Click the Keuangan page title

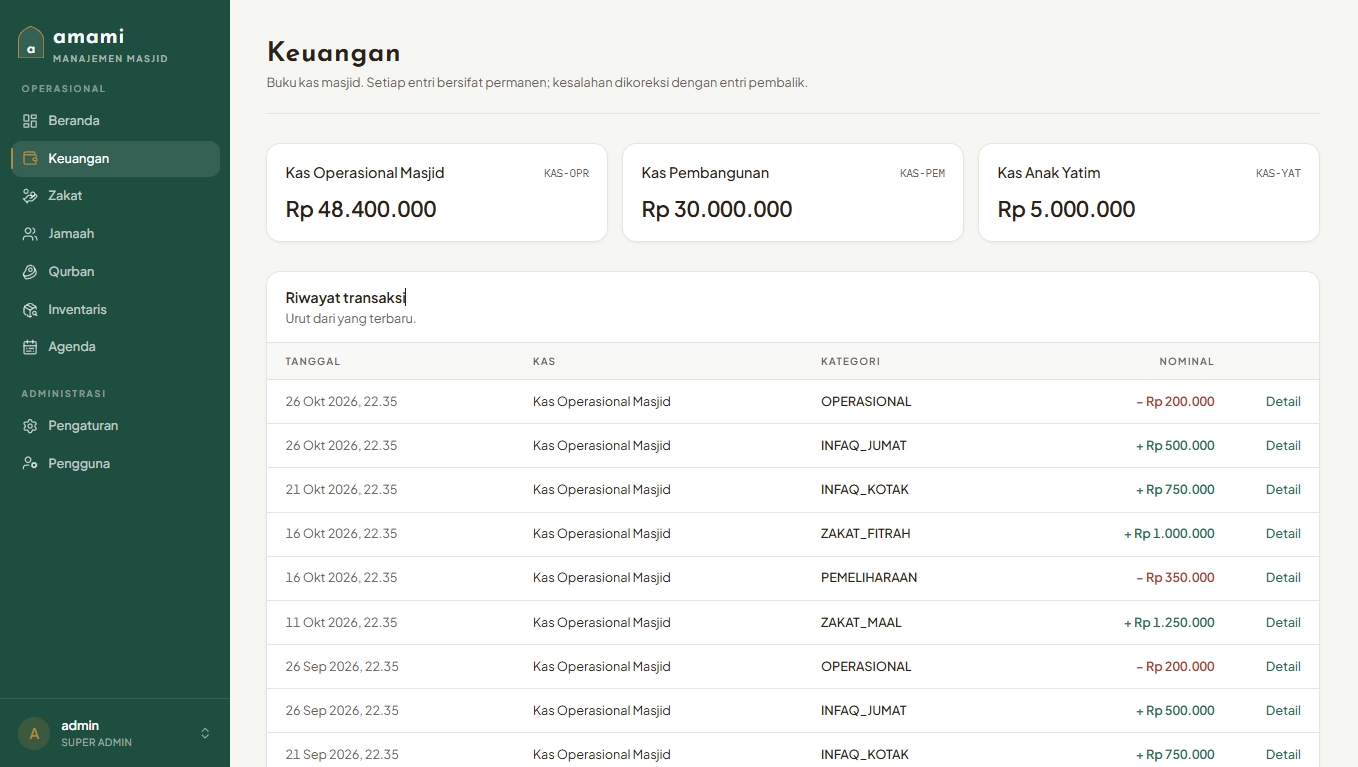[x=334, y=53]
